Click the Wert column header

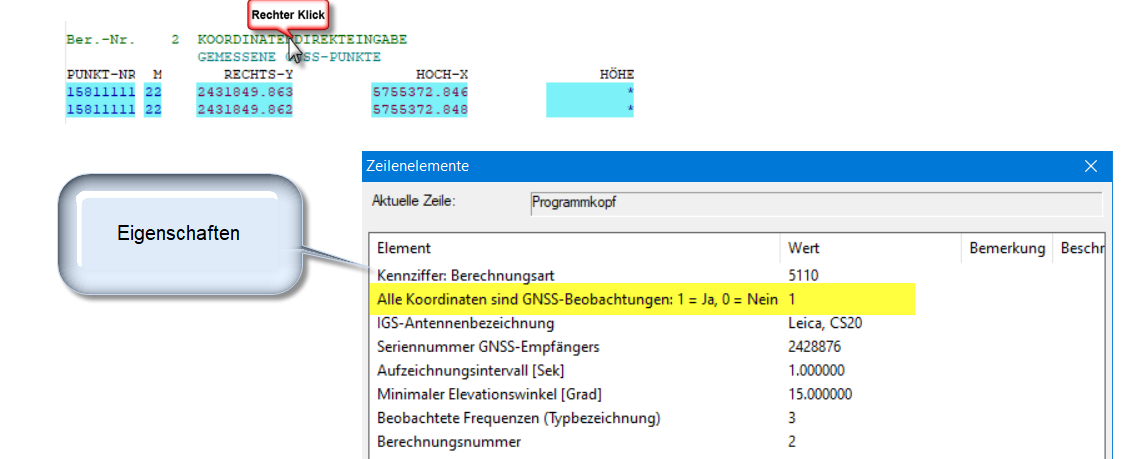pyautogui.click(x=804, y=248)
